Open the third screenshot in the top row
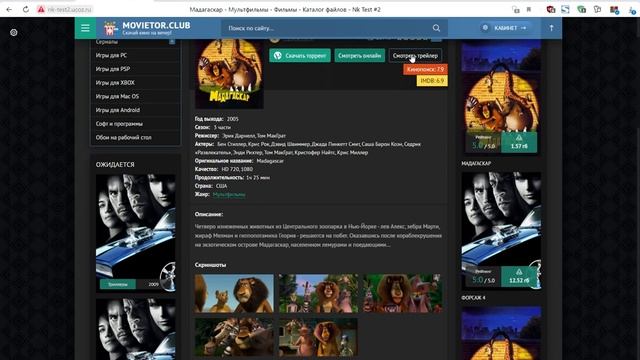The height and width of the screenshot is (360, 640). (402, 293)
